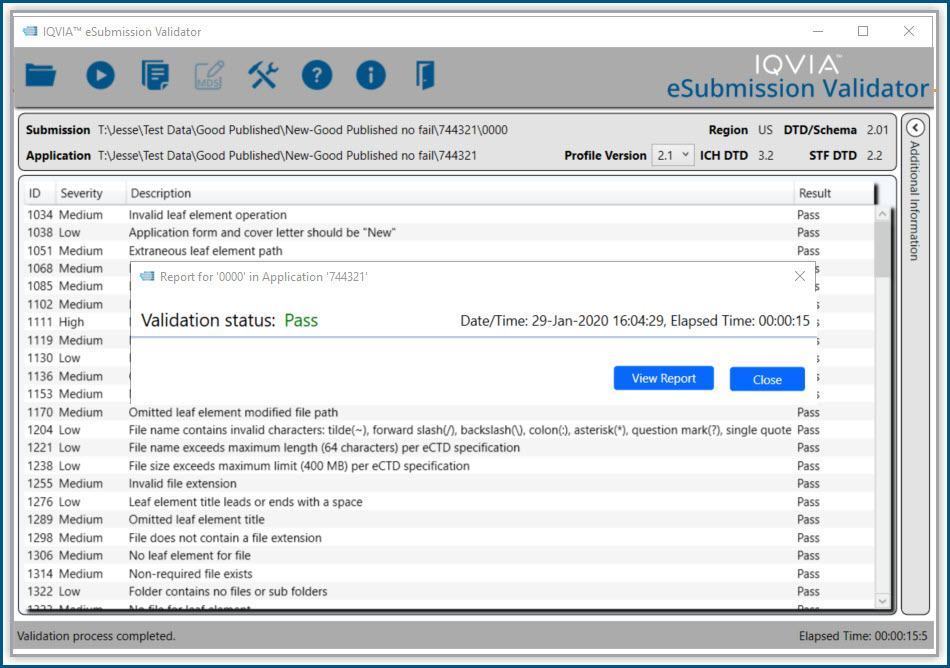
Task: Open settings with the tools icon
Action: 264,75
